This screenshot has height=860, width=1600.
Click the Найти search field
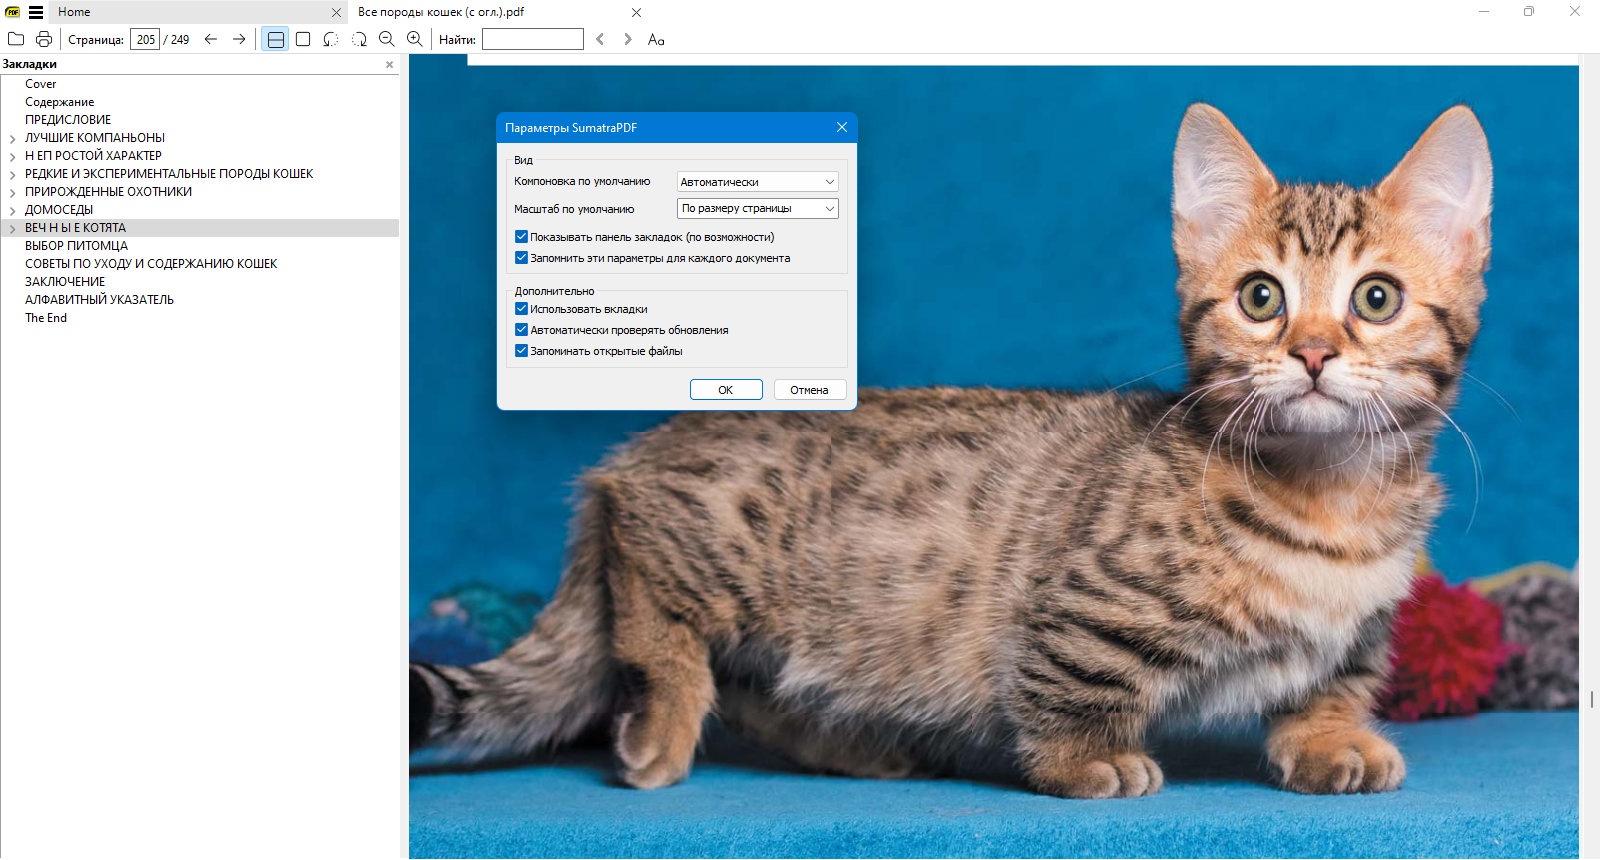(532, 39)
